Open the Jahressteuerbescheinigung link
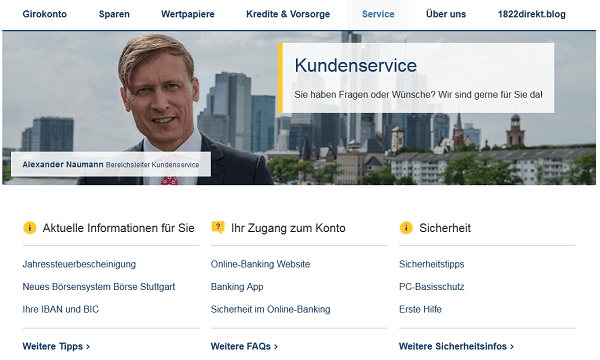 coord(79,264)
